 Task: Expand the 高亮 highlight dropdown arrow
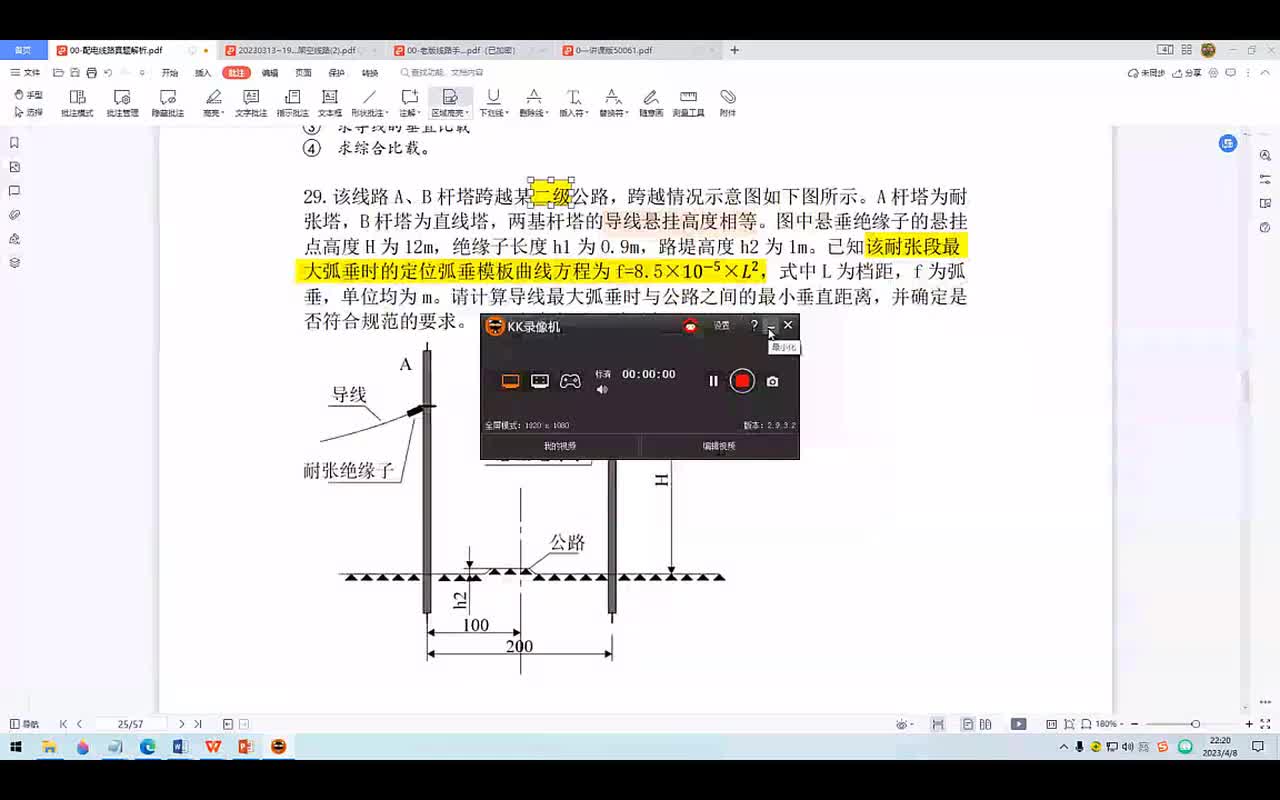tap(224, 114)
